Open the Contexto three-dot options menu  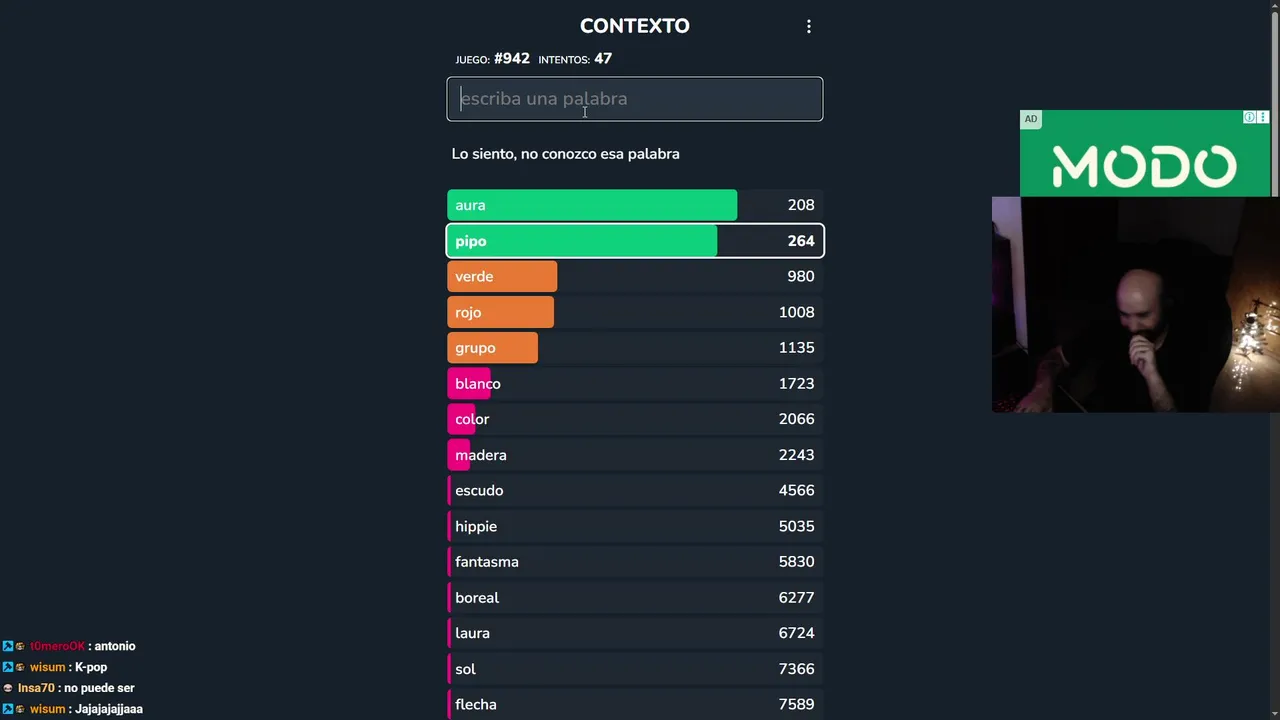coord(809,27)
